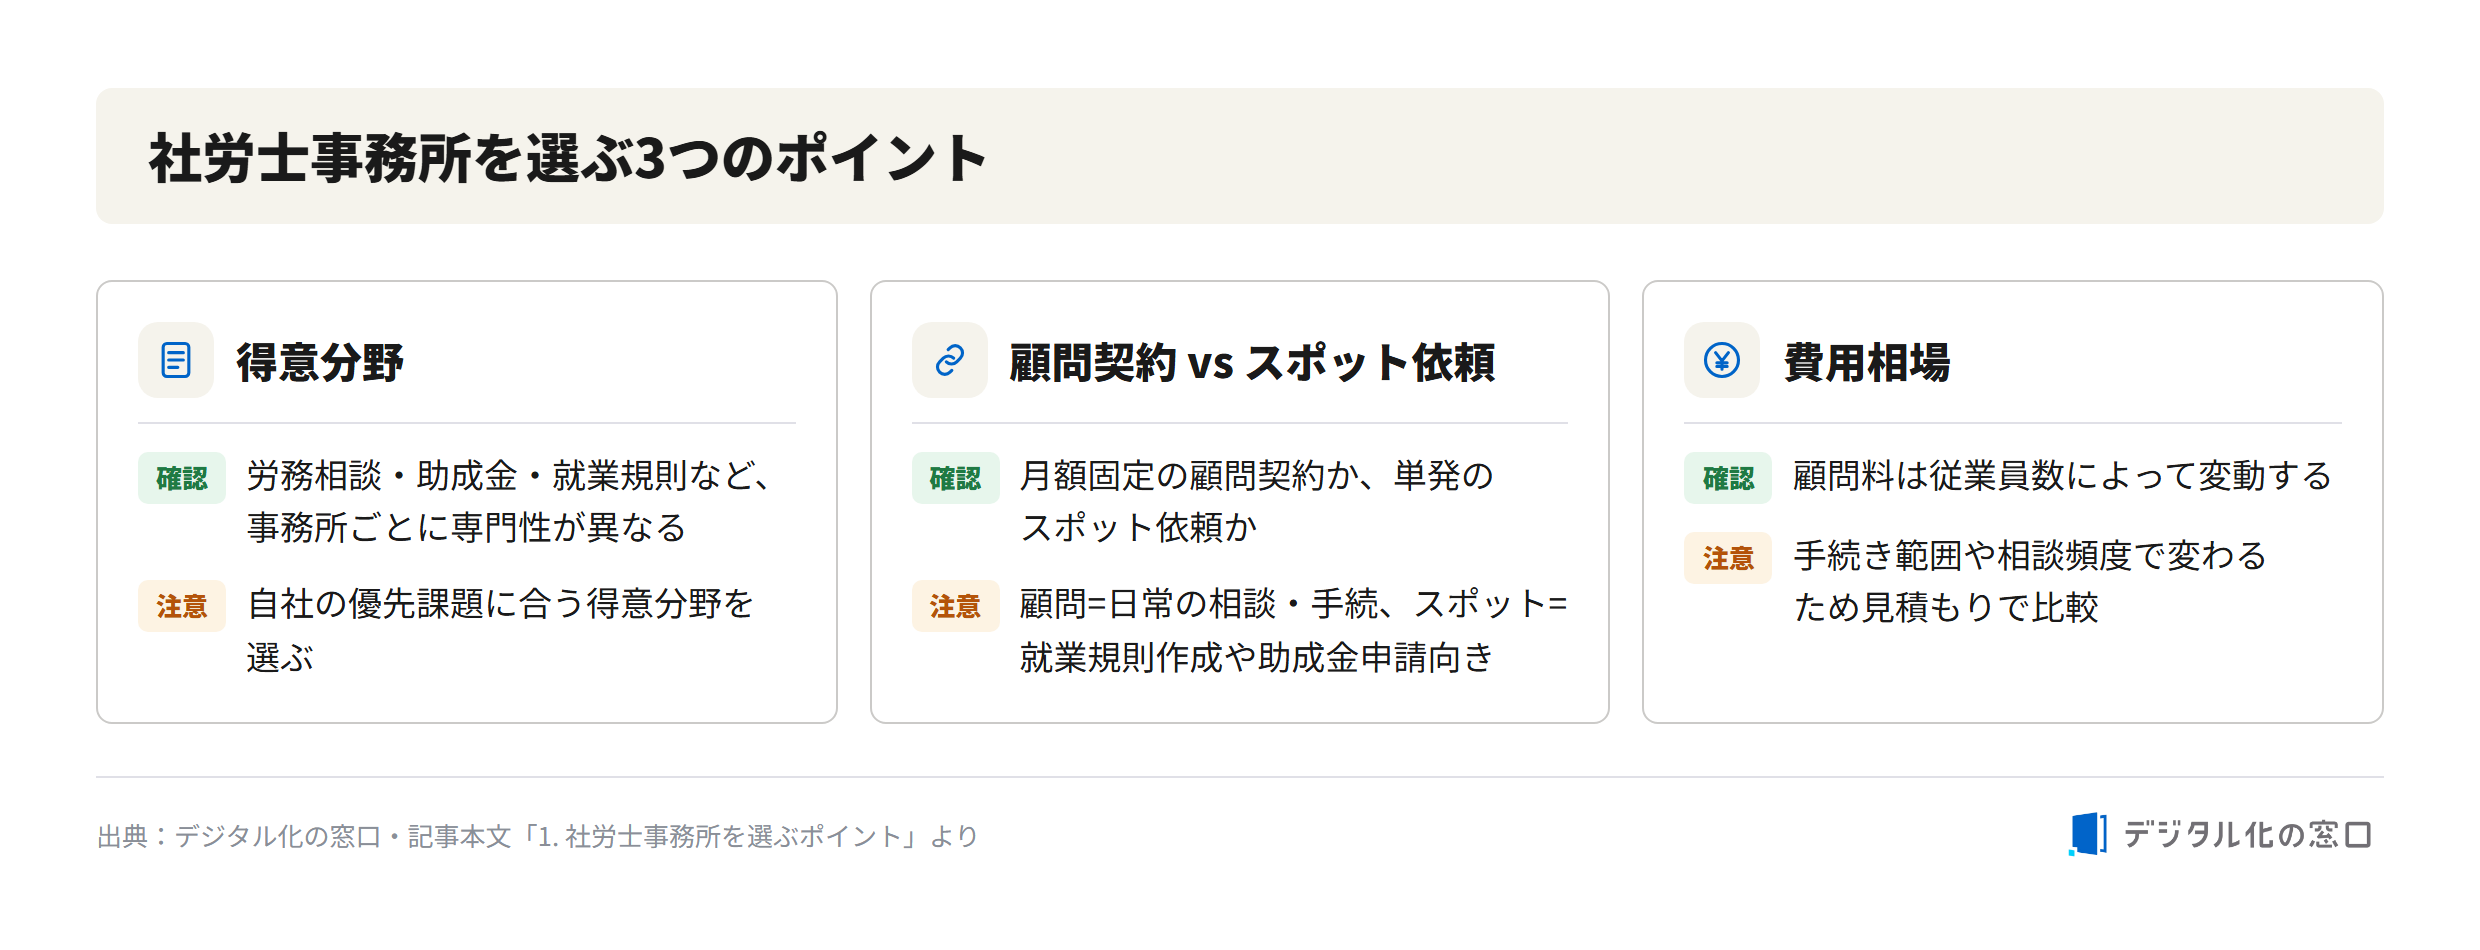Click the text 月額固定の顧問契約か、単発の

[x=1256, y=476]
